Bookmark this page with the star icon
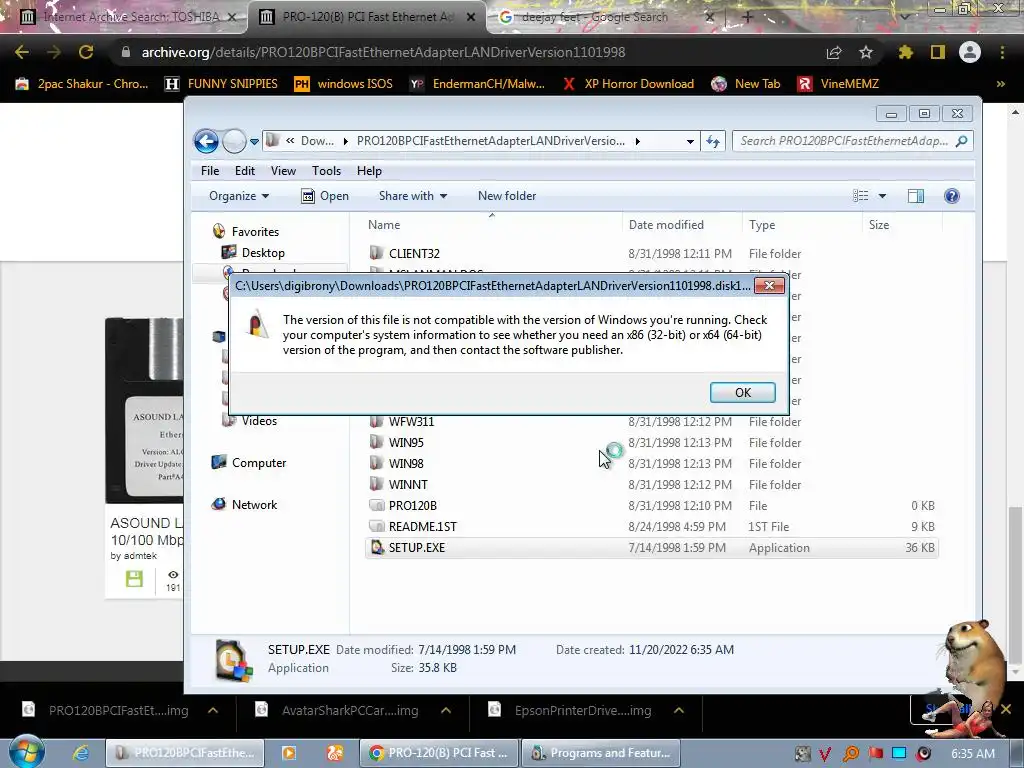 (x=866, y=52)
